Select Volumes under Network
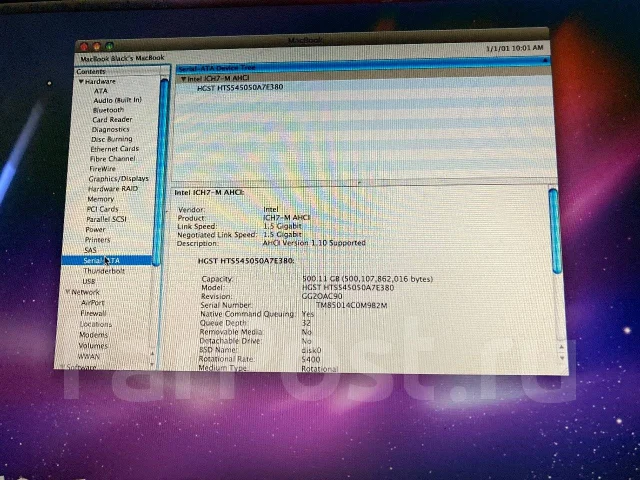Viewport: 640px width, 480px height. click(x=93, y=346)
